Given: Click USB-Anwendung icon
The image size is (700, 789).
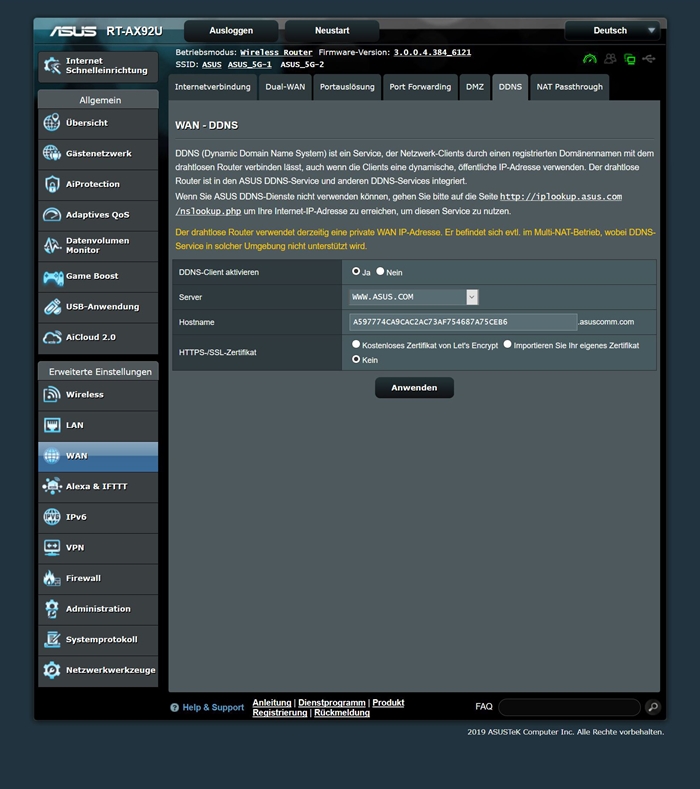Looking at the screenshot, I should (52, 306).
